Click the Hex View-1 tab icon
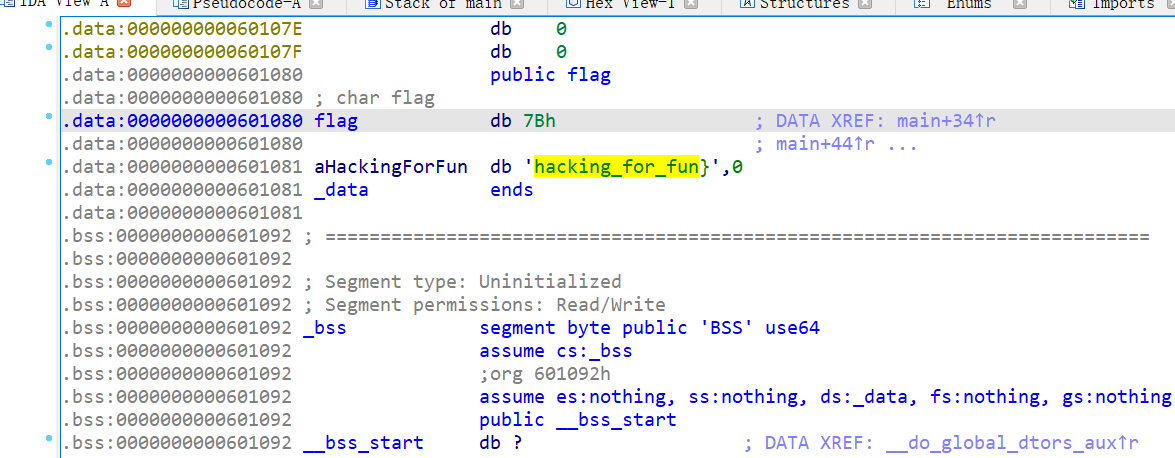 (573, 4)
